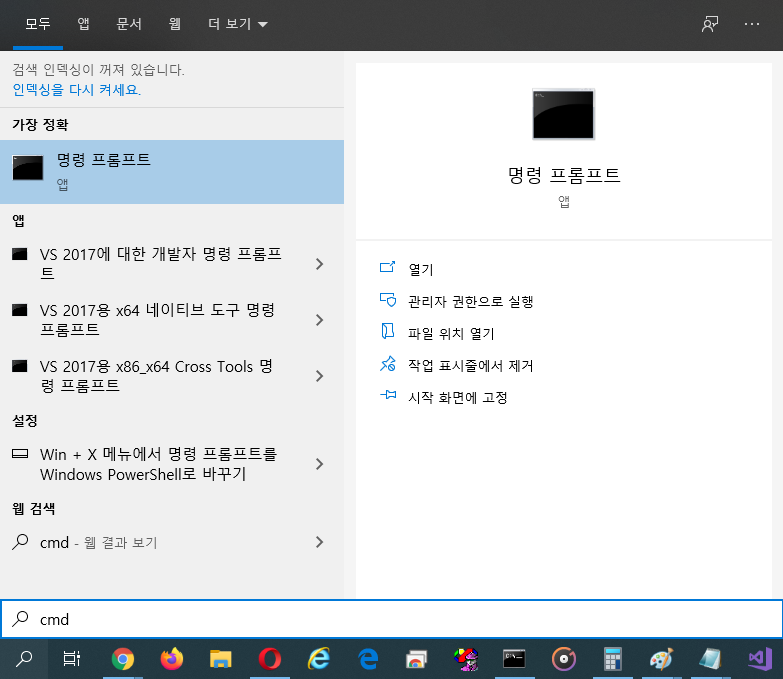Click the run as administrator shield icon

point(388,300)
